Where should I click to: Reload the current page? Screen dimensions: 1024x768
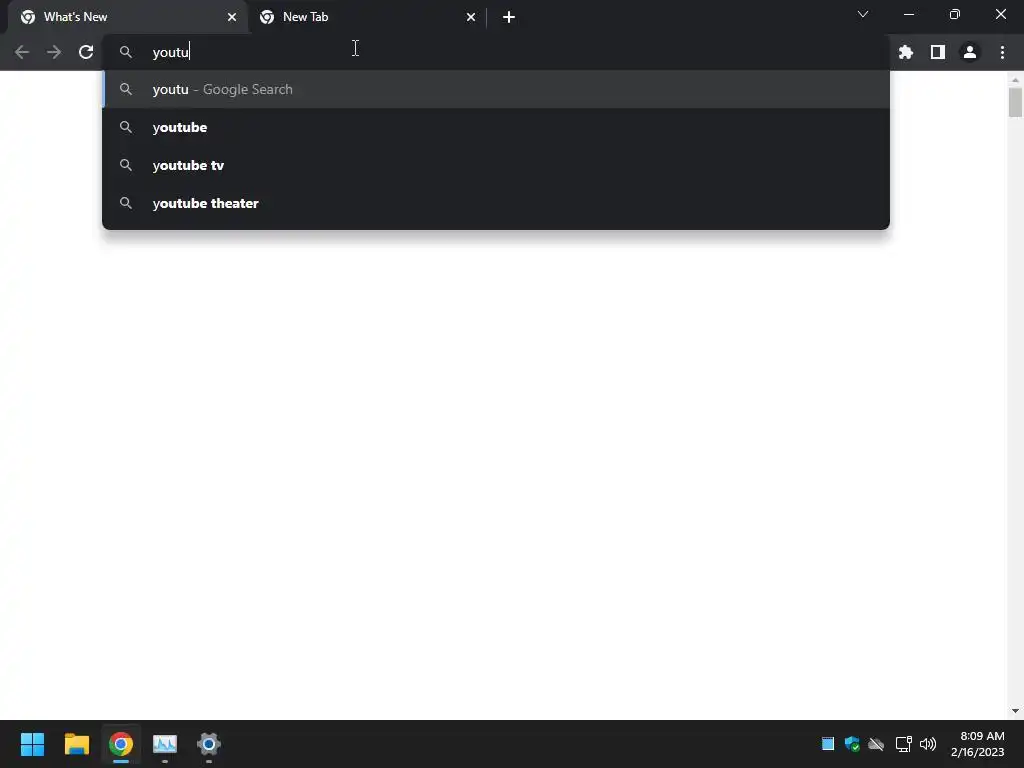(86, 52)
